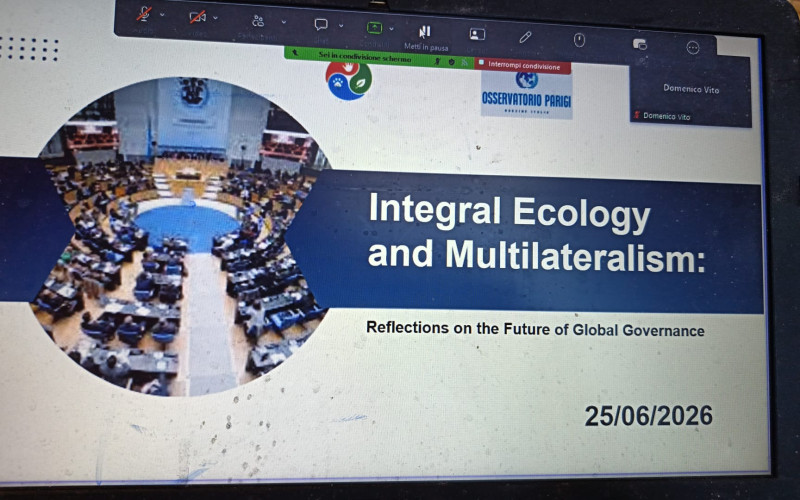Image resolution: width=800 pixels, height=500 pixels.
Task: Click the pin arrow icon in green bar
Action: (295, 53)
